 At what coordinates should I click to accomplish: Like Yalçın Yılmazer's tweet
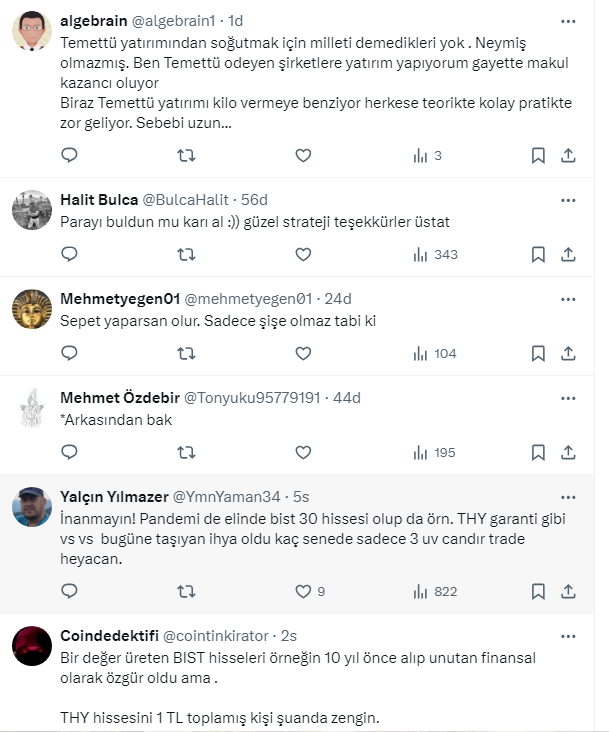(x=303, y=591)
